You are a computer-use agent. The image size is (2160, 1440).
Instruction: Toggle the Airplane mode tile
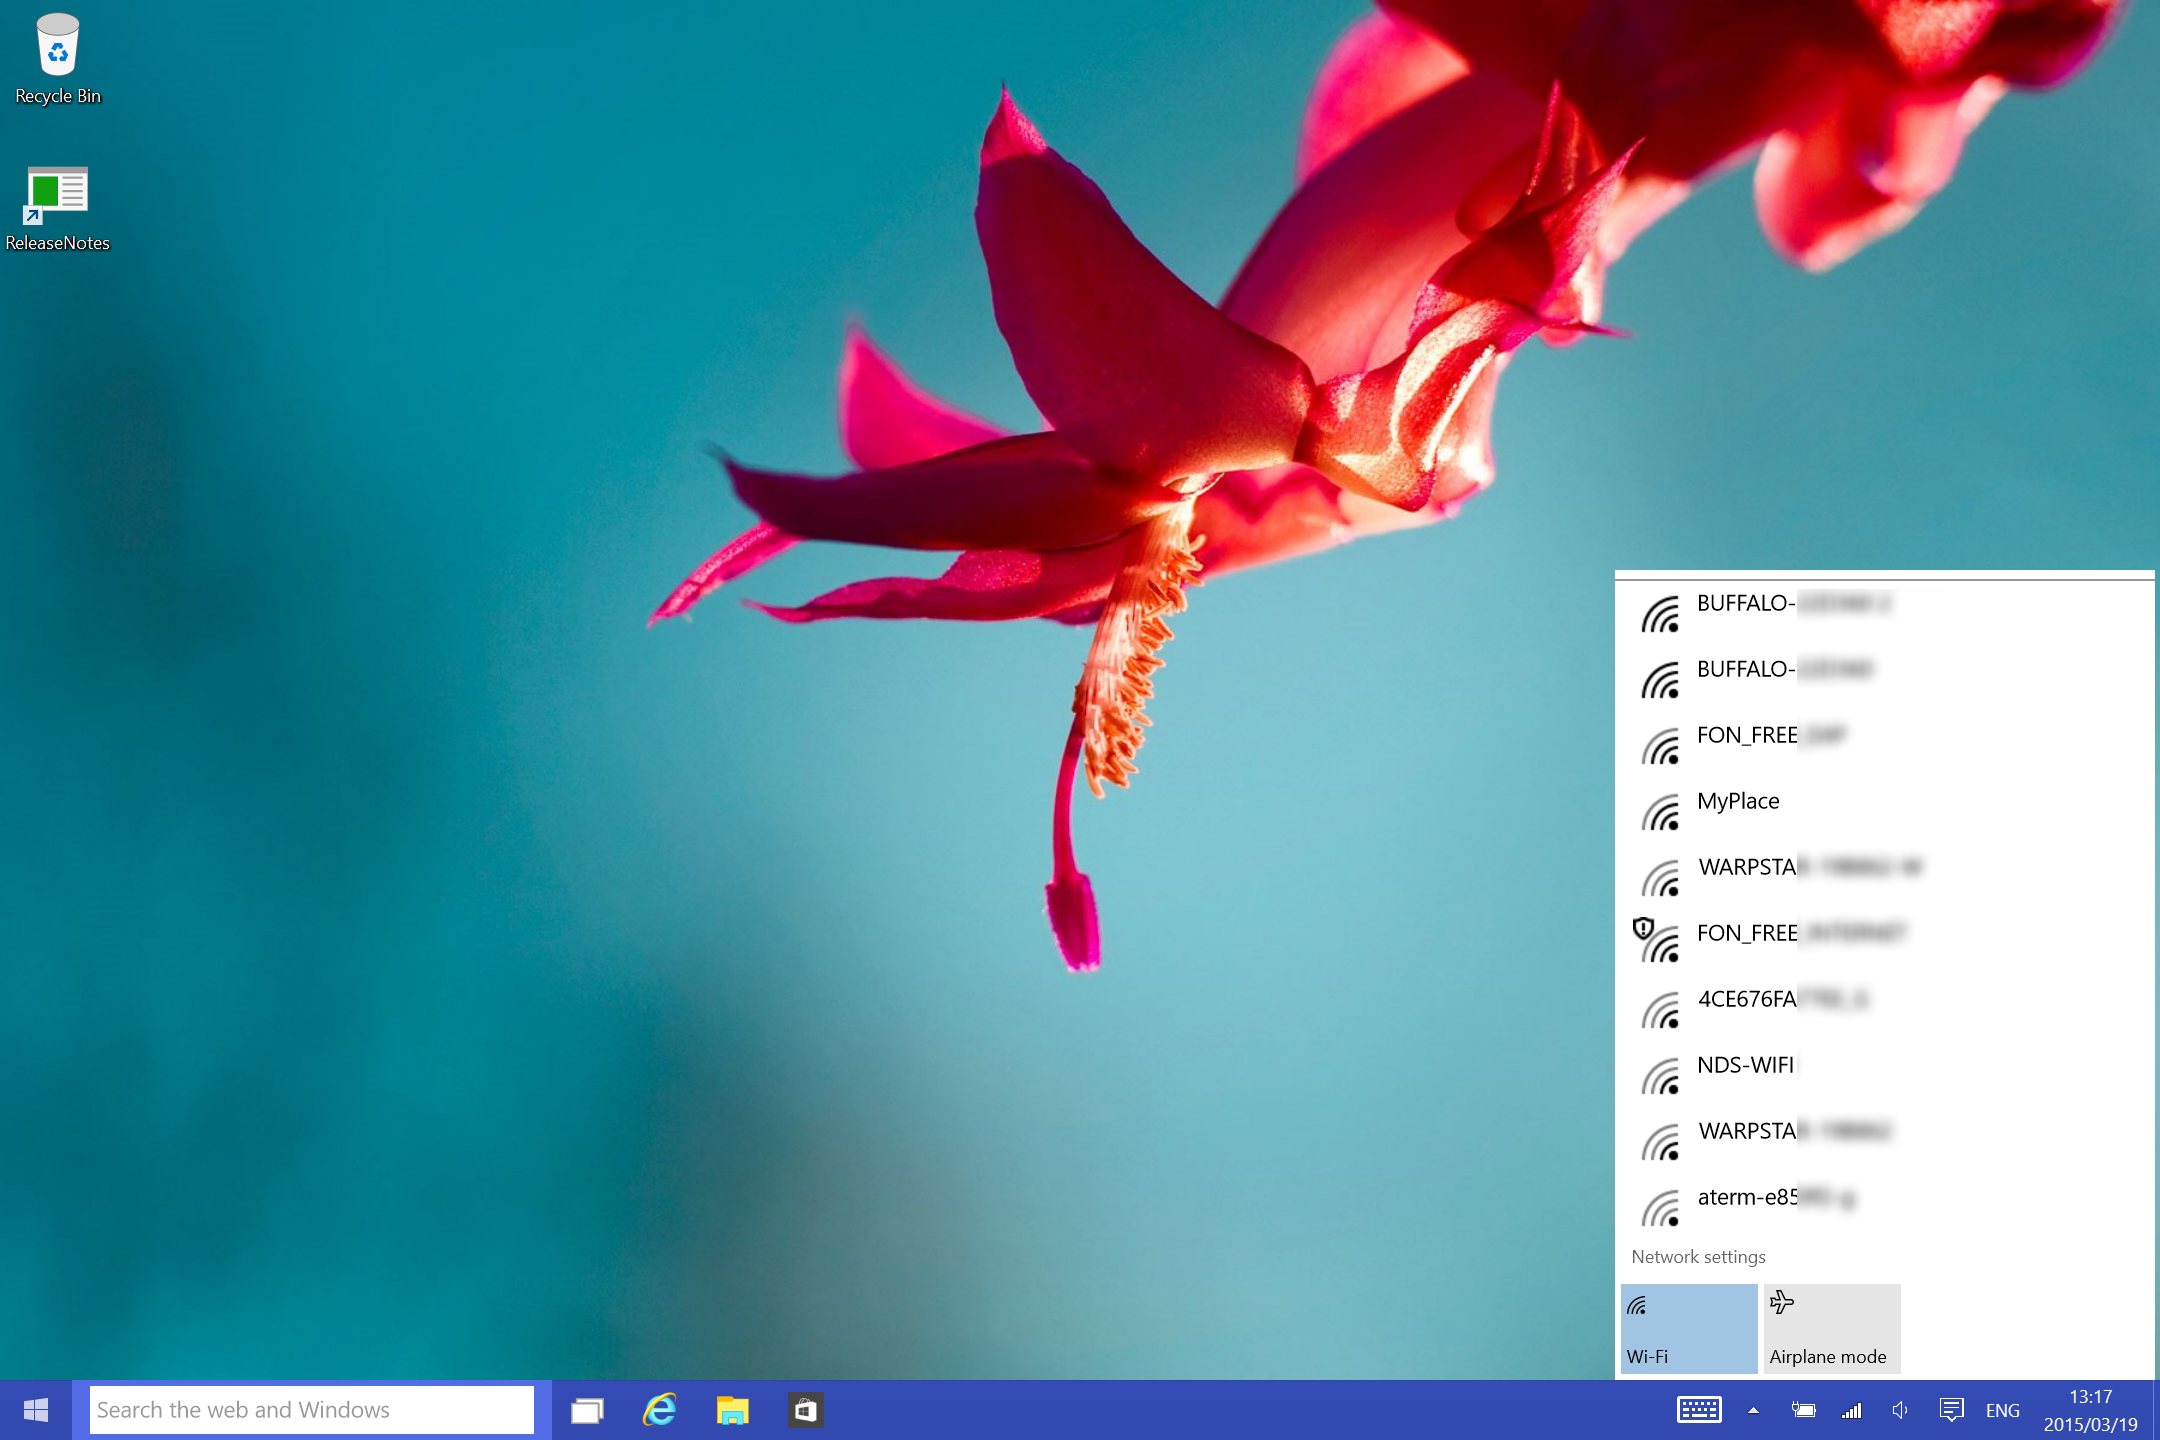(1831, 1328)
